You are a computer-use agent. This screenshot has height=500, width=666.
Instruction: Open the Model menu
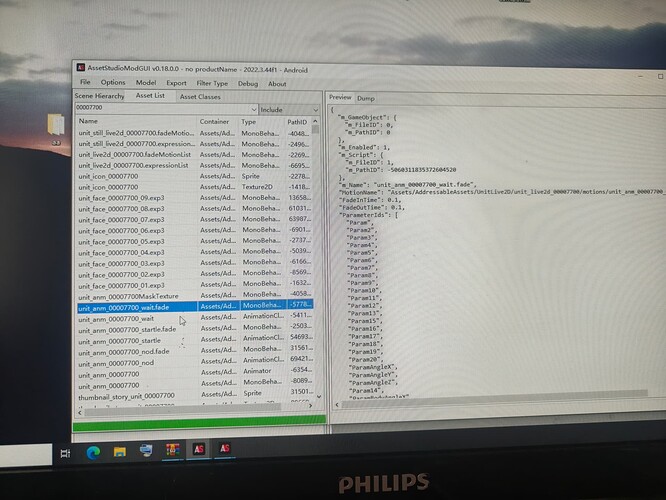(x=146, y=83)
